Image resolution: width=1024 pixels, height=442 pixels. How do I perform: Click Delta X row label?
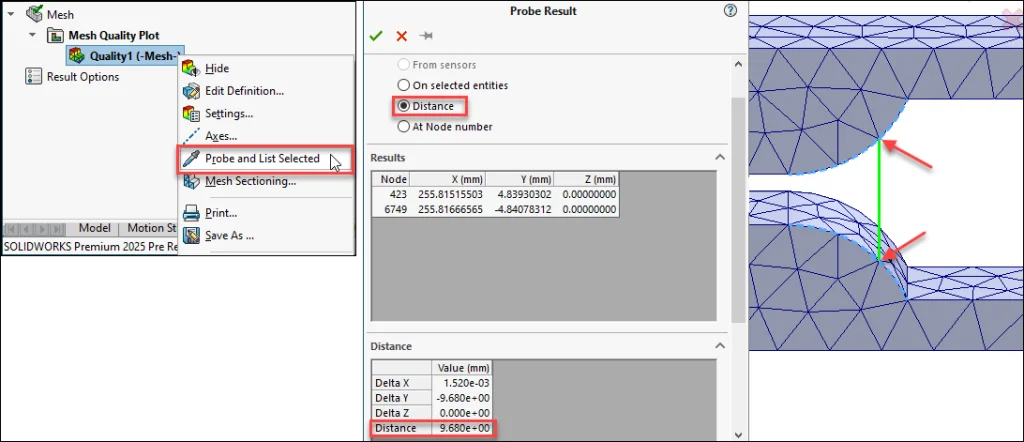[x=402, y=383]
